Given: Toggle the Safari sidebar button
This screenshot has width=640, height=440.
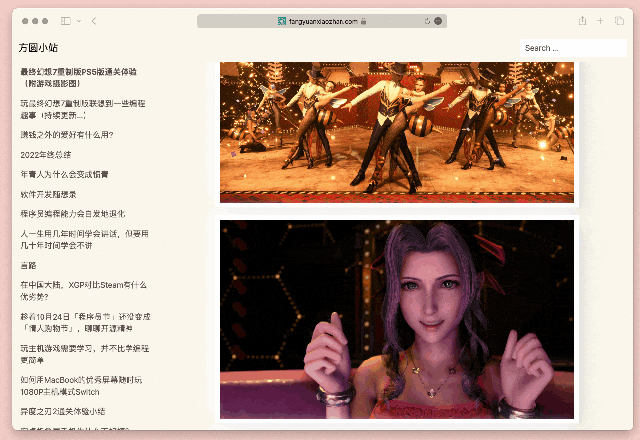Looking at the screenshot, I should (66, 21).
